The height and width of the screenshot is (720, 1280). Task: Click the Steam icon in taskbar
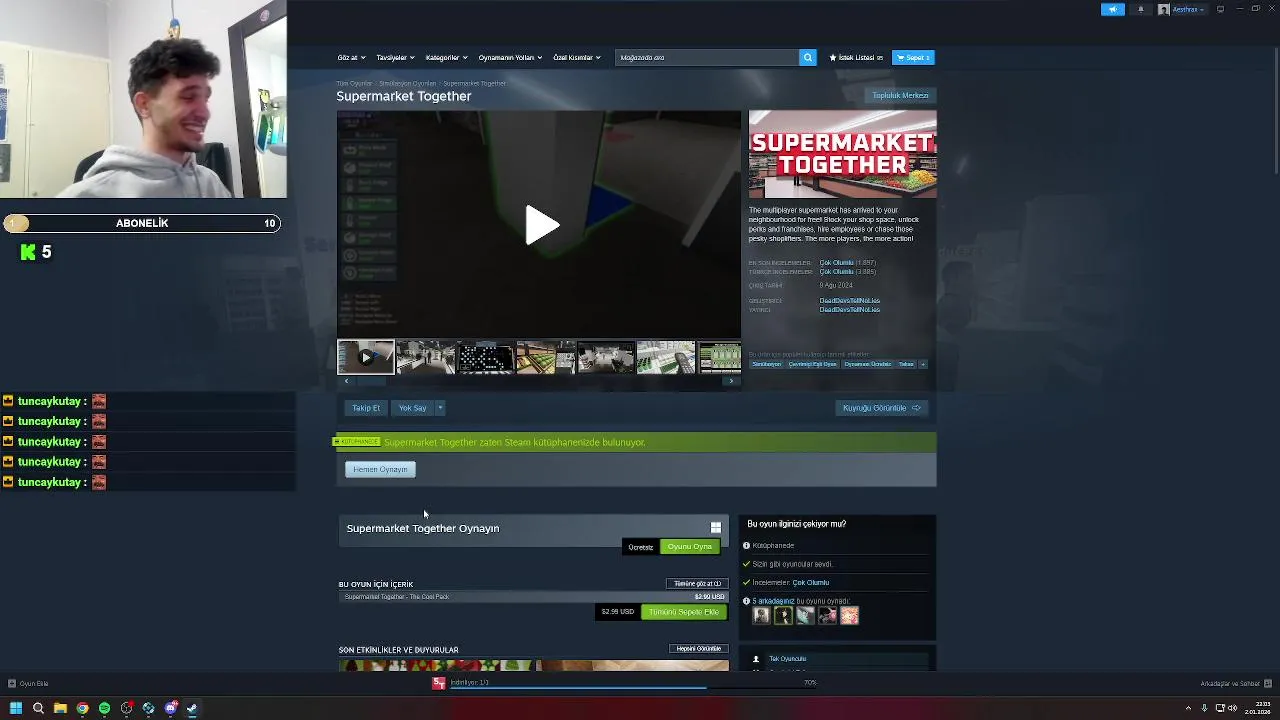tap(192, 708)
